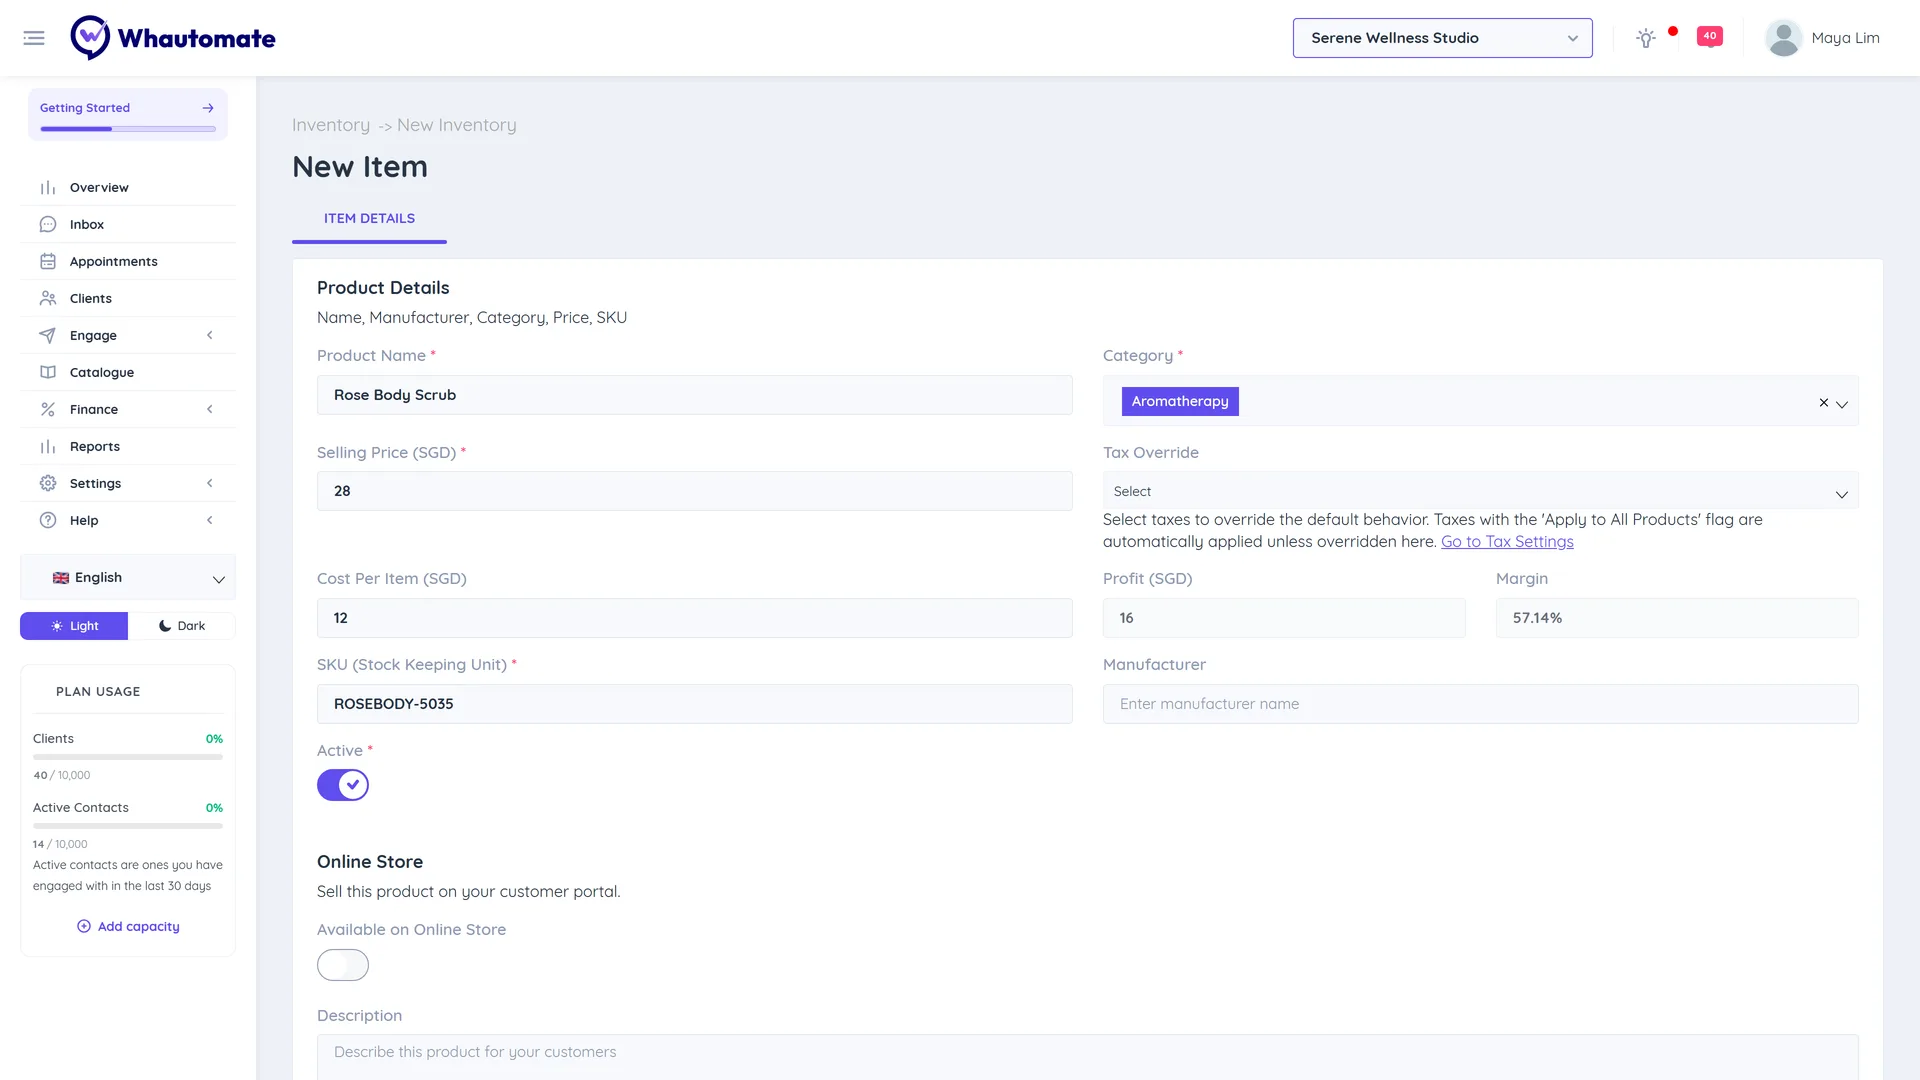Expand the Help submenu chevron
This screenshot has height=1080, width=1920.
(x=210, y=521)
